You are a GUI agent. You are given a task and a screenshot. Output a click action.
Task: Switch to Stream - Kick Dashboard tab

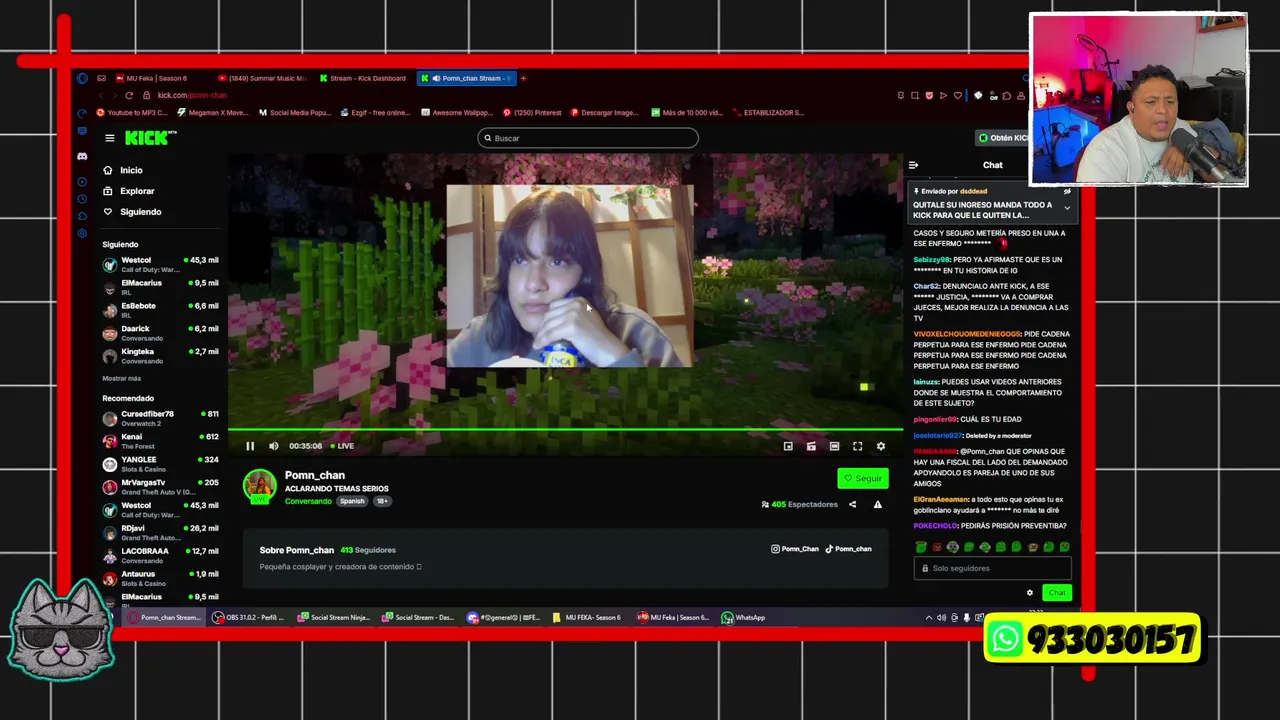pyautogui.click(x=363, y=78)
